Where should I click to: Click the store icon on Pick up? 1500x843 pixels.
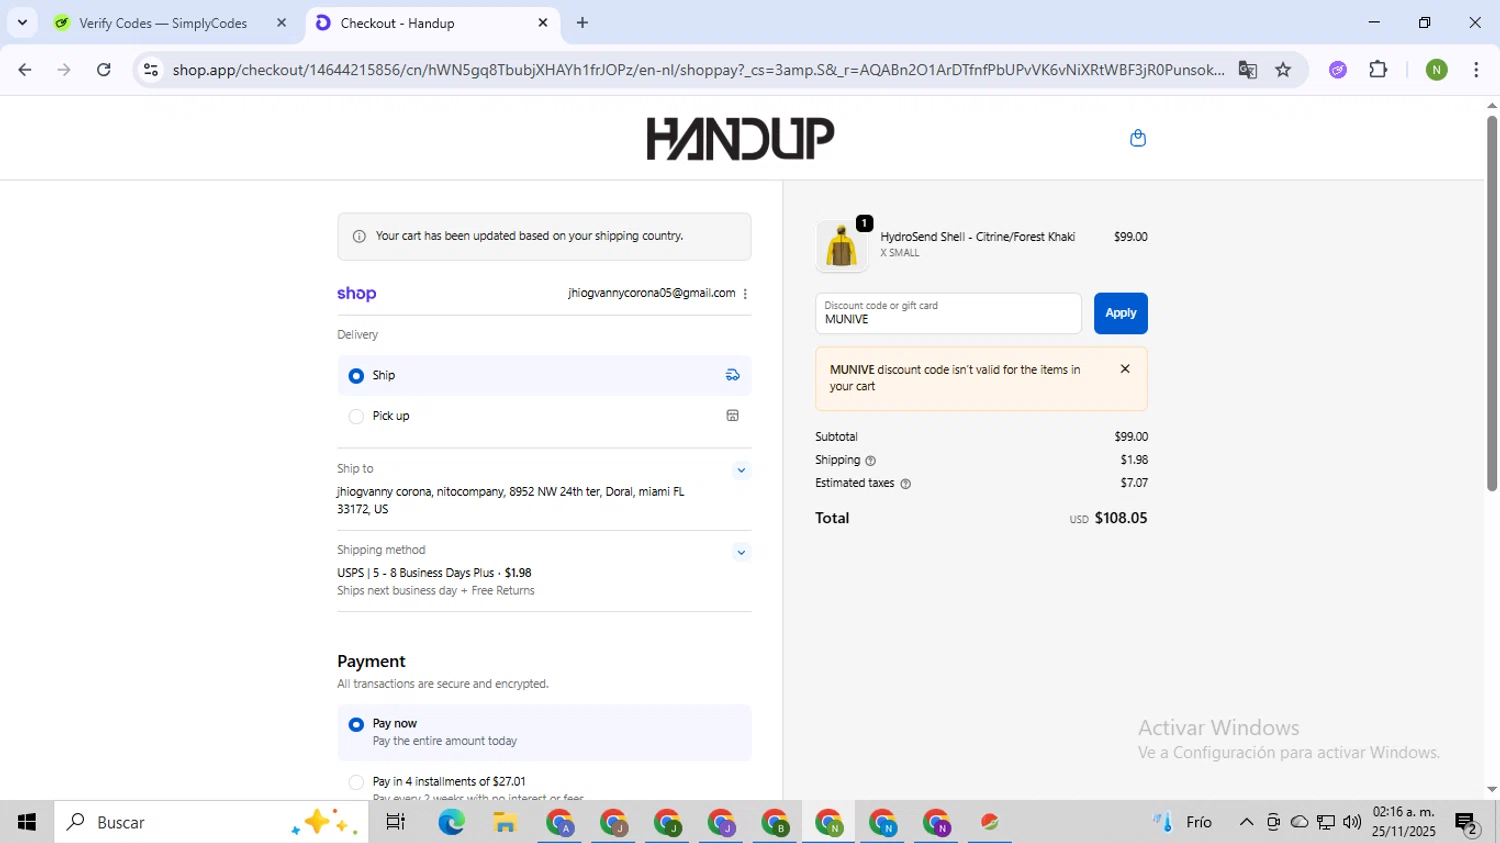(x=732, y=416)
